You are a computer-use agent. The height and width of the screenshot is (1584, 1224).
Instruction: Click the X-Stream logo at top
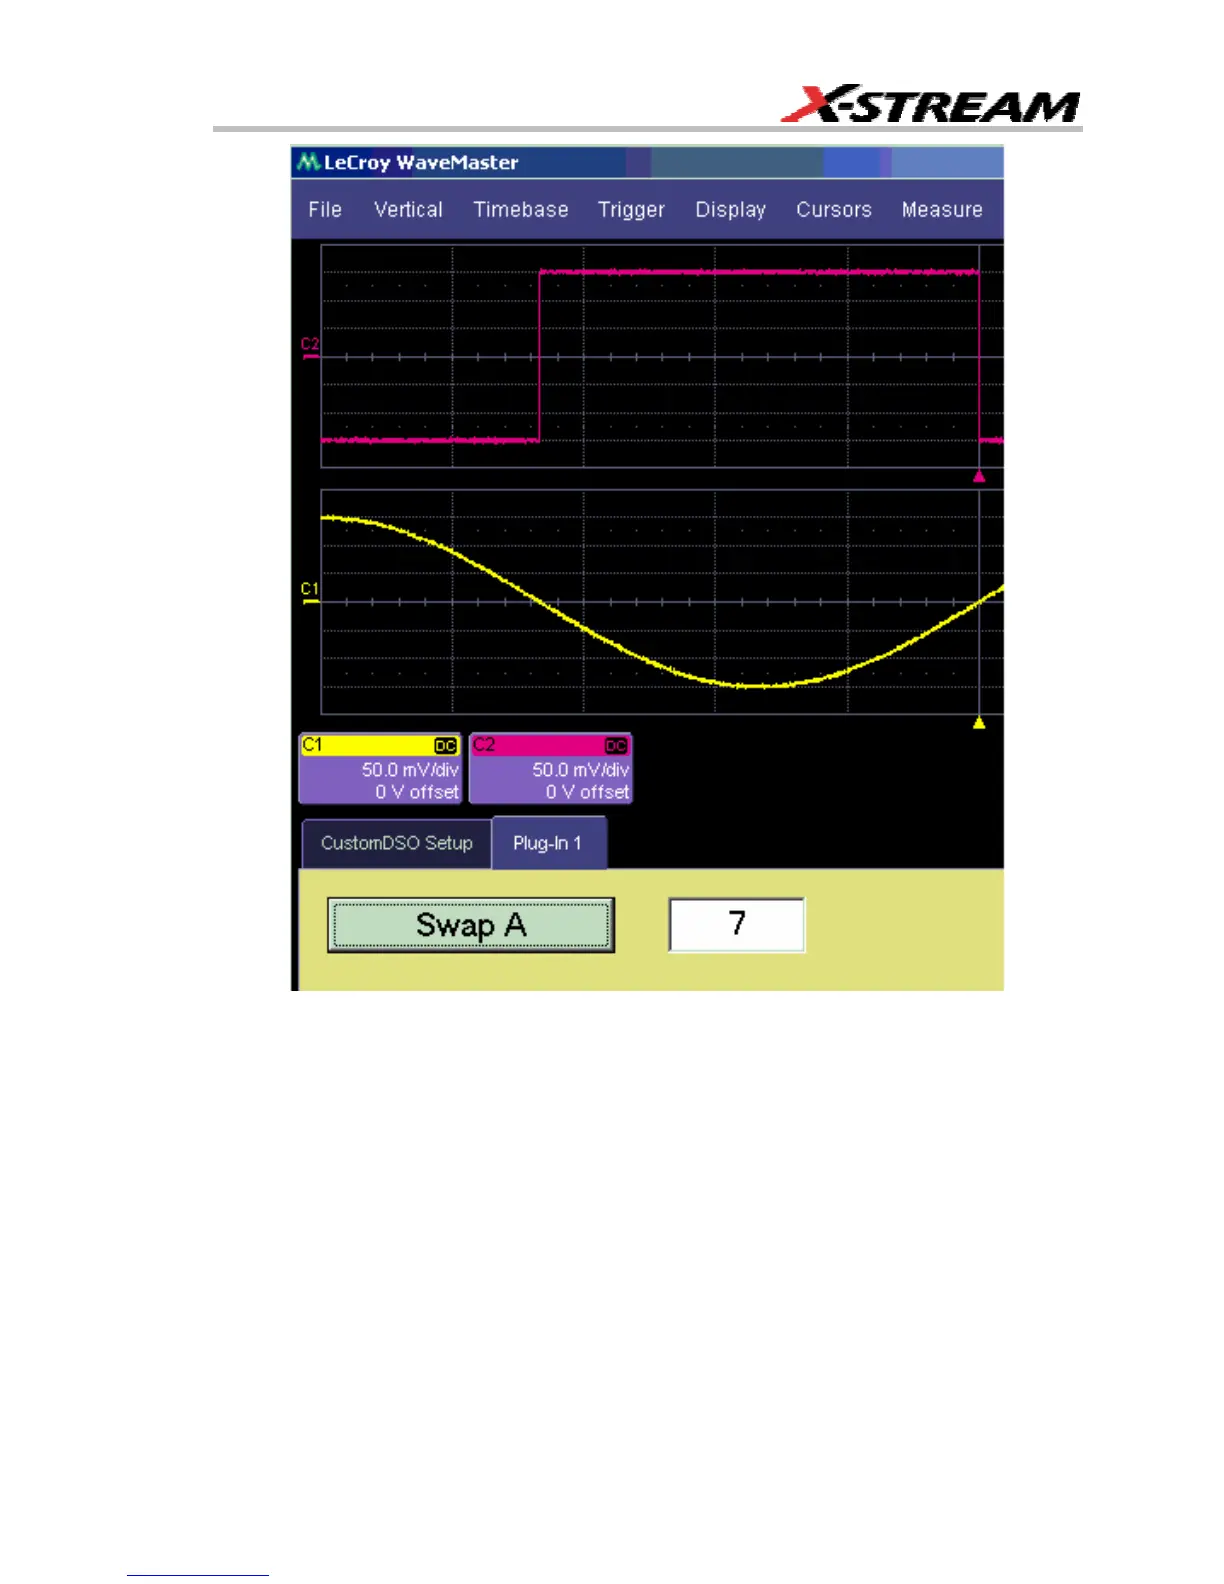pyautogui.click(x=930, y=104)
